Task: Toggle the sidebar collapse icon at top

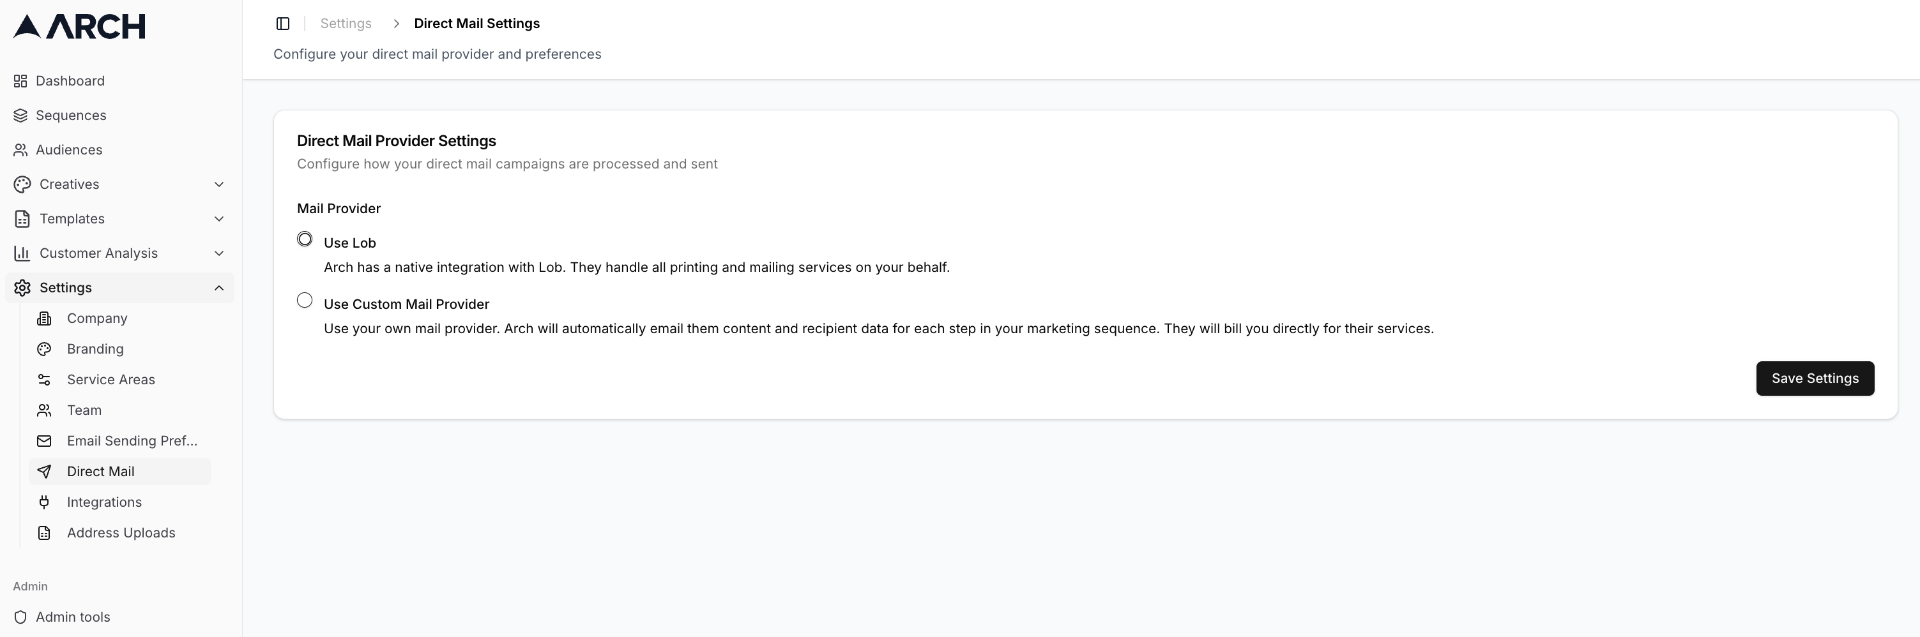Action: [x=283, y=23]
